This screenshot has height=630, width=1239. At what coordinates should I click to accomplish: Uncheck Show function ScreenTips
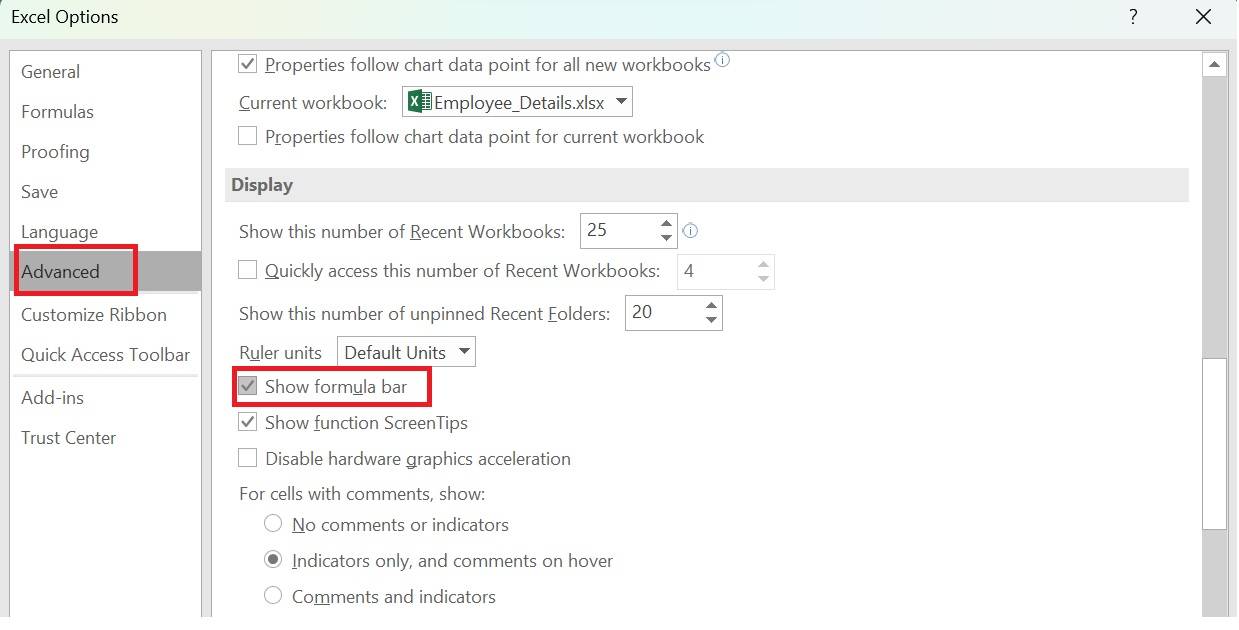248,423
